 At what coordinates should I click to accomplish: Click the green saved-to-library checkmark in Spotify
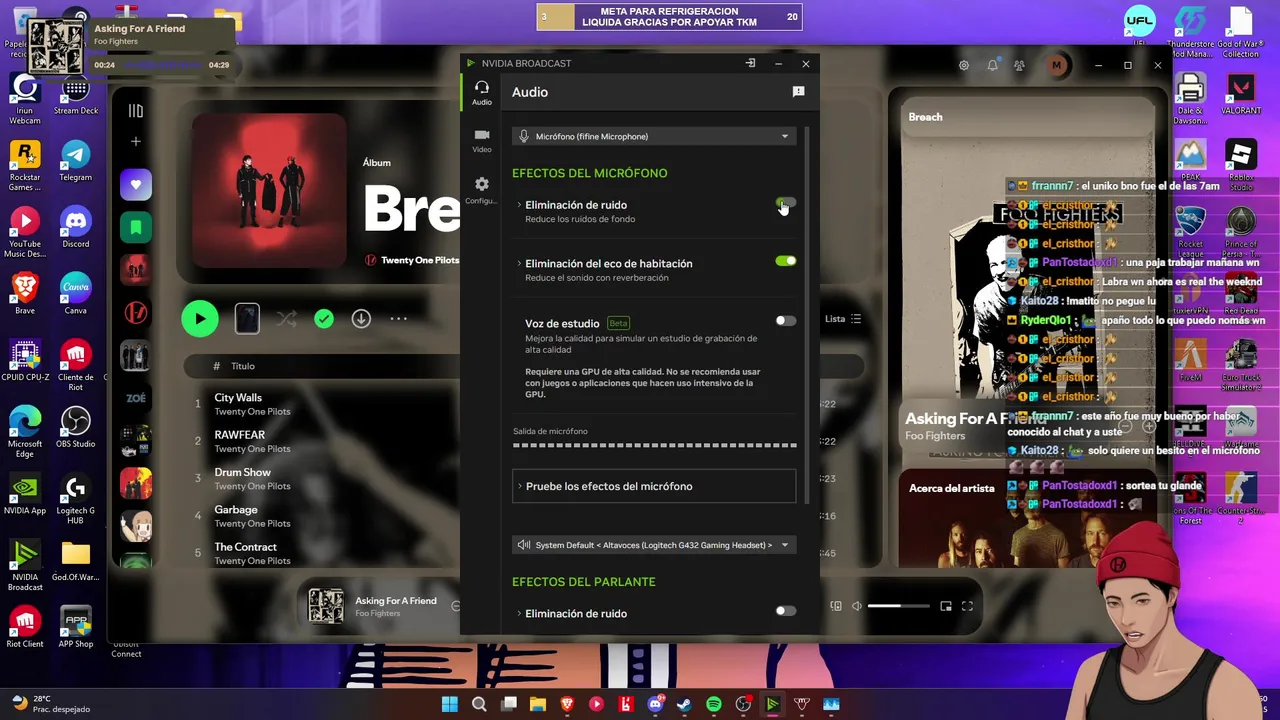point(323,319)
